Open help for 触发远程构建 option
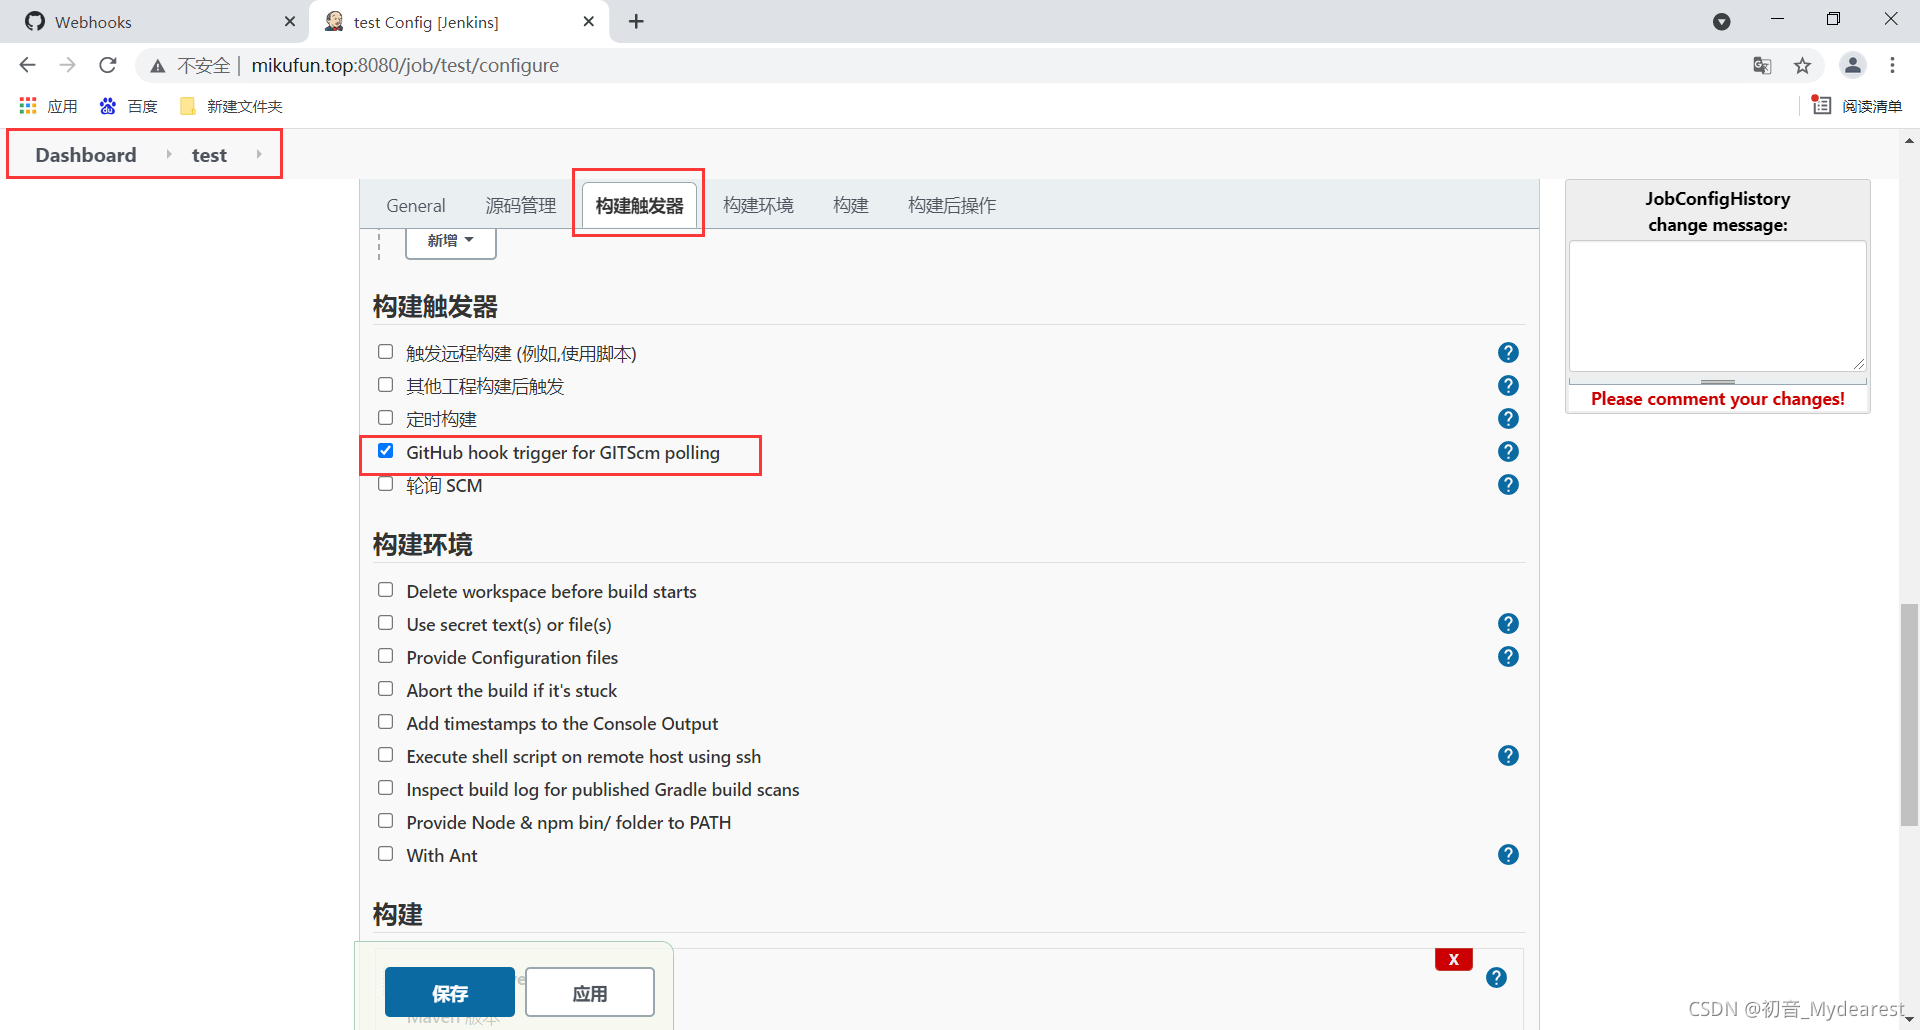1920x1030 pixels. [x=1508, y=353]
